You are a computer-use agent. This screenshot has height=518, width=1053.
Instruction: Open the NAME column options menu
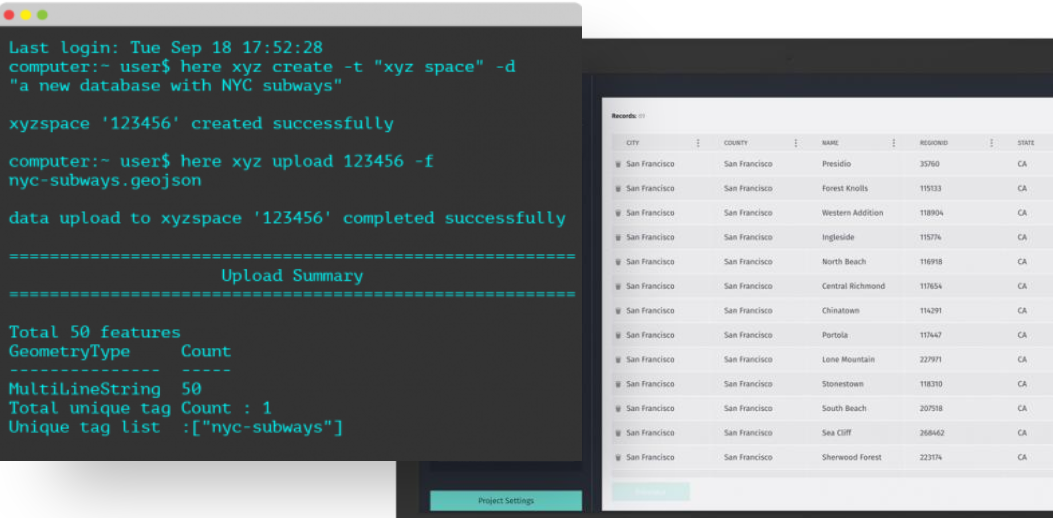(x=894, y=143)
